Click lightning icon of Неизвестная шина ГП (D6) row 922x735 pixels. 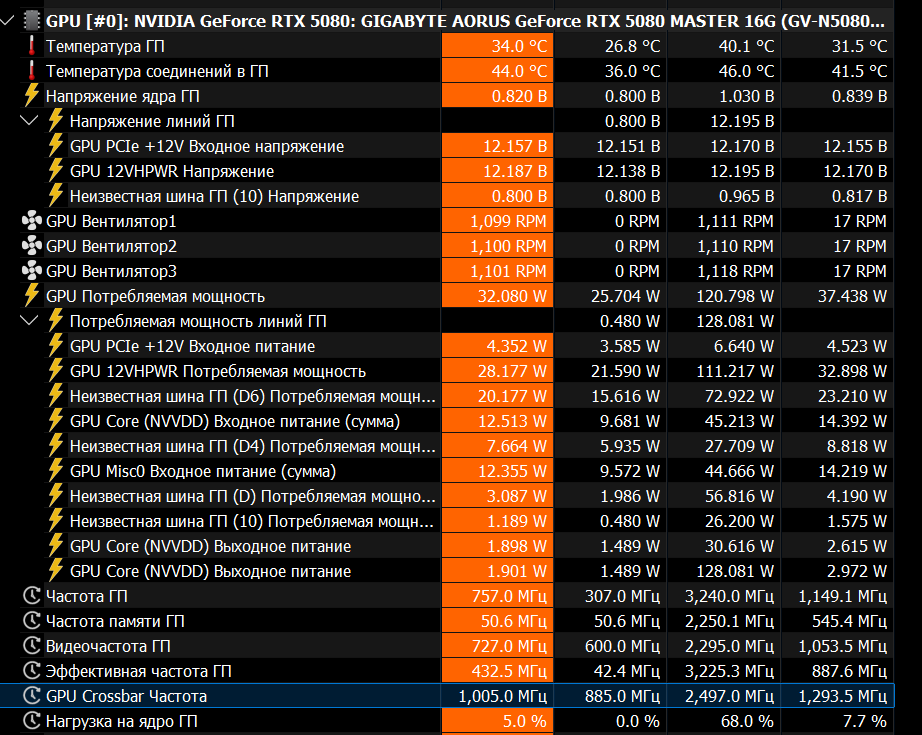(x=55, y=396)
